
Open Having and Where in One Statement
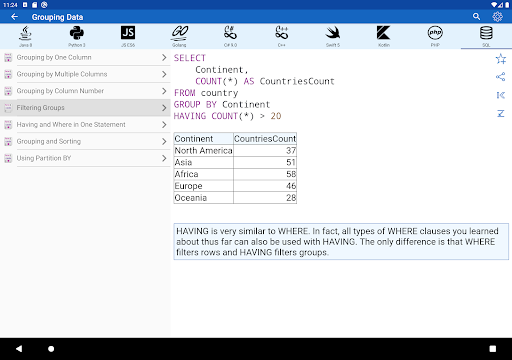click(85, 124)
